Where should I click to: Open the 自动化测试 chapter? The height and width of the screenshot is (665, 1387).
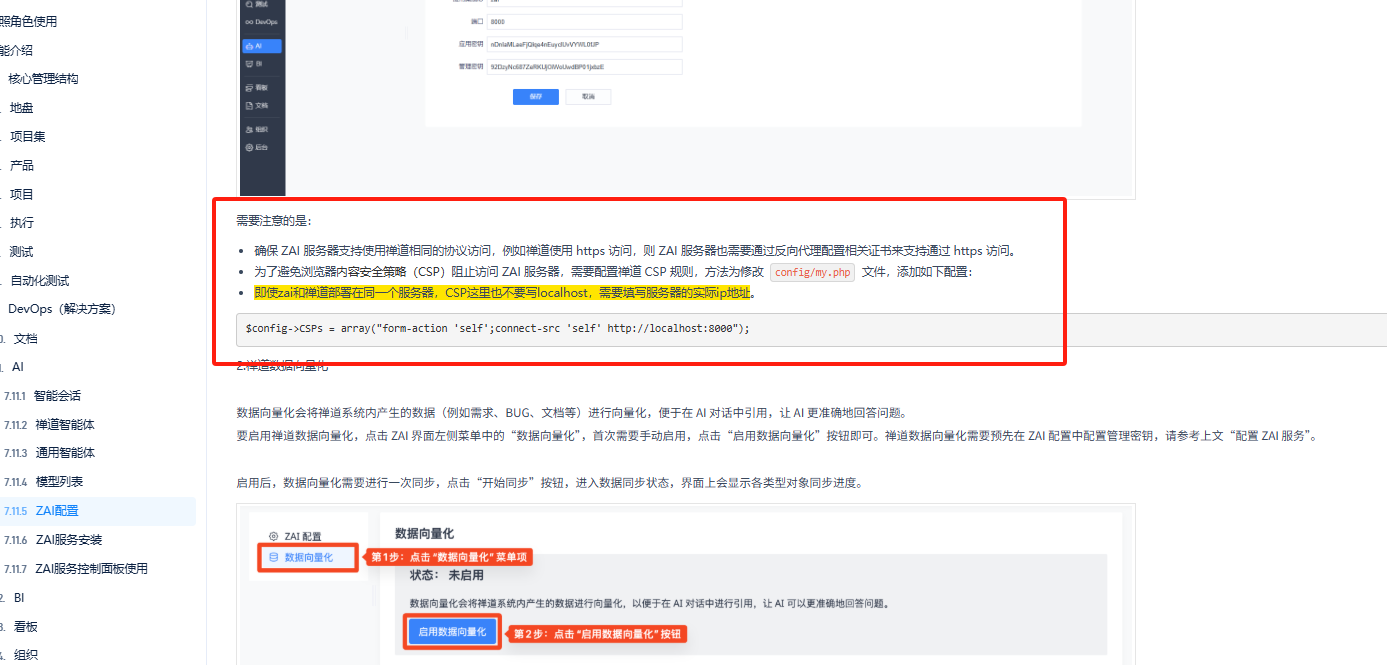coord(39,281)
